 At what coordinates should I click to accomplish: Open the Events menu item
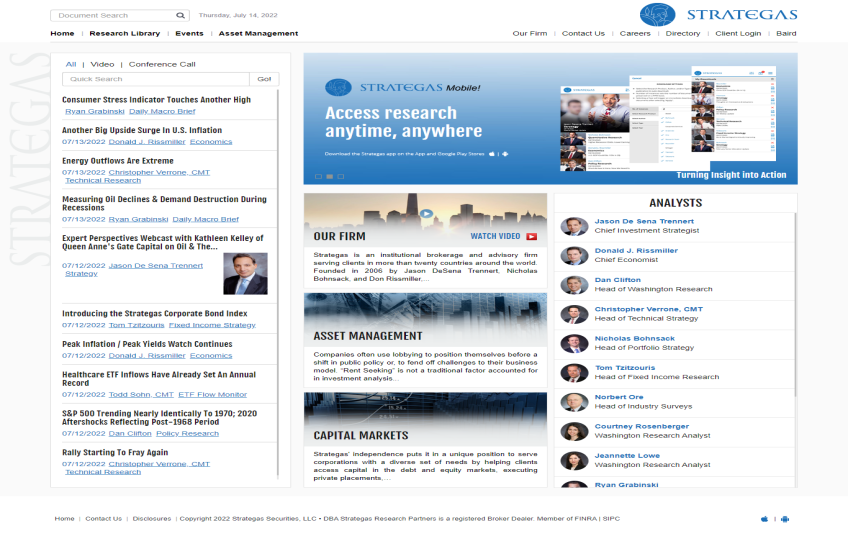(x=189, y=34)
